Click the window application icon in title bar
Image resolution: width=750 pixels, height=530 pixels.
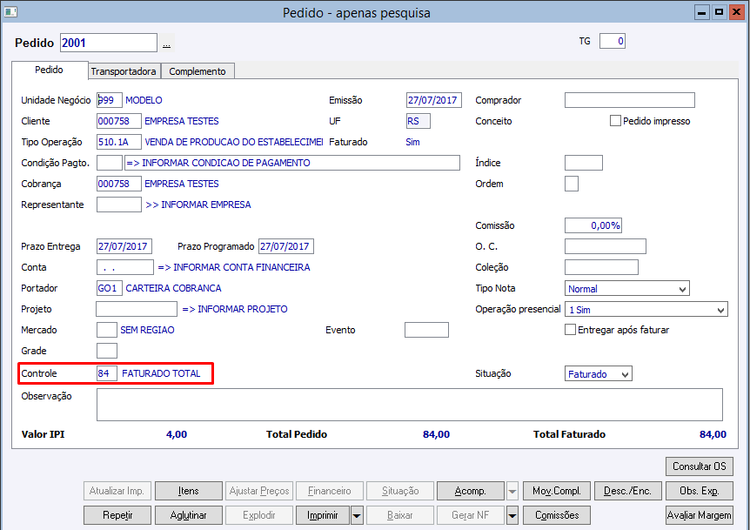tap(11, 11)
